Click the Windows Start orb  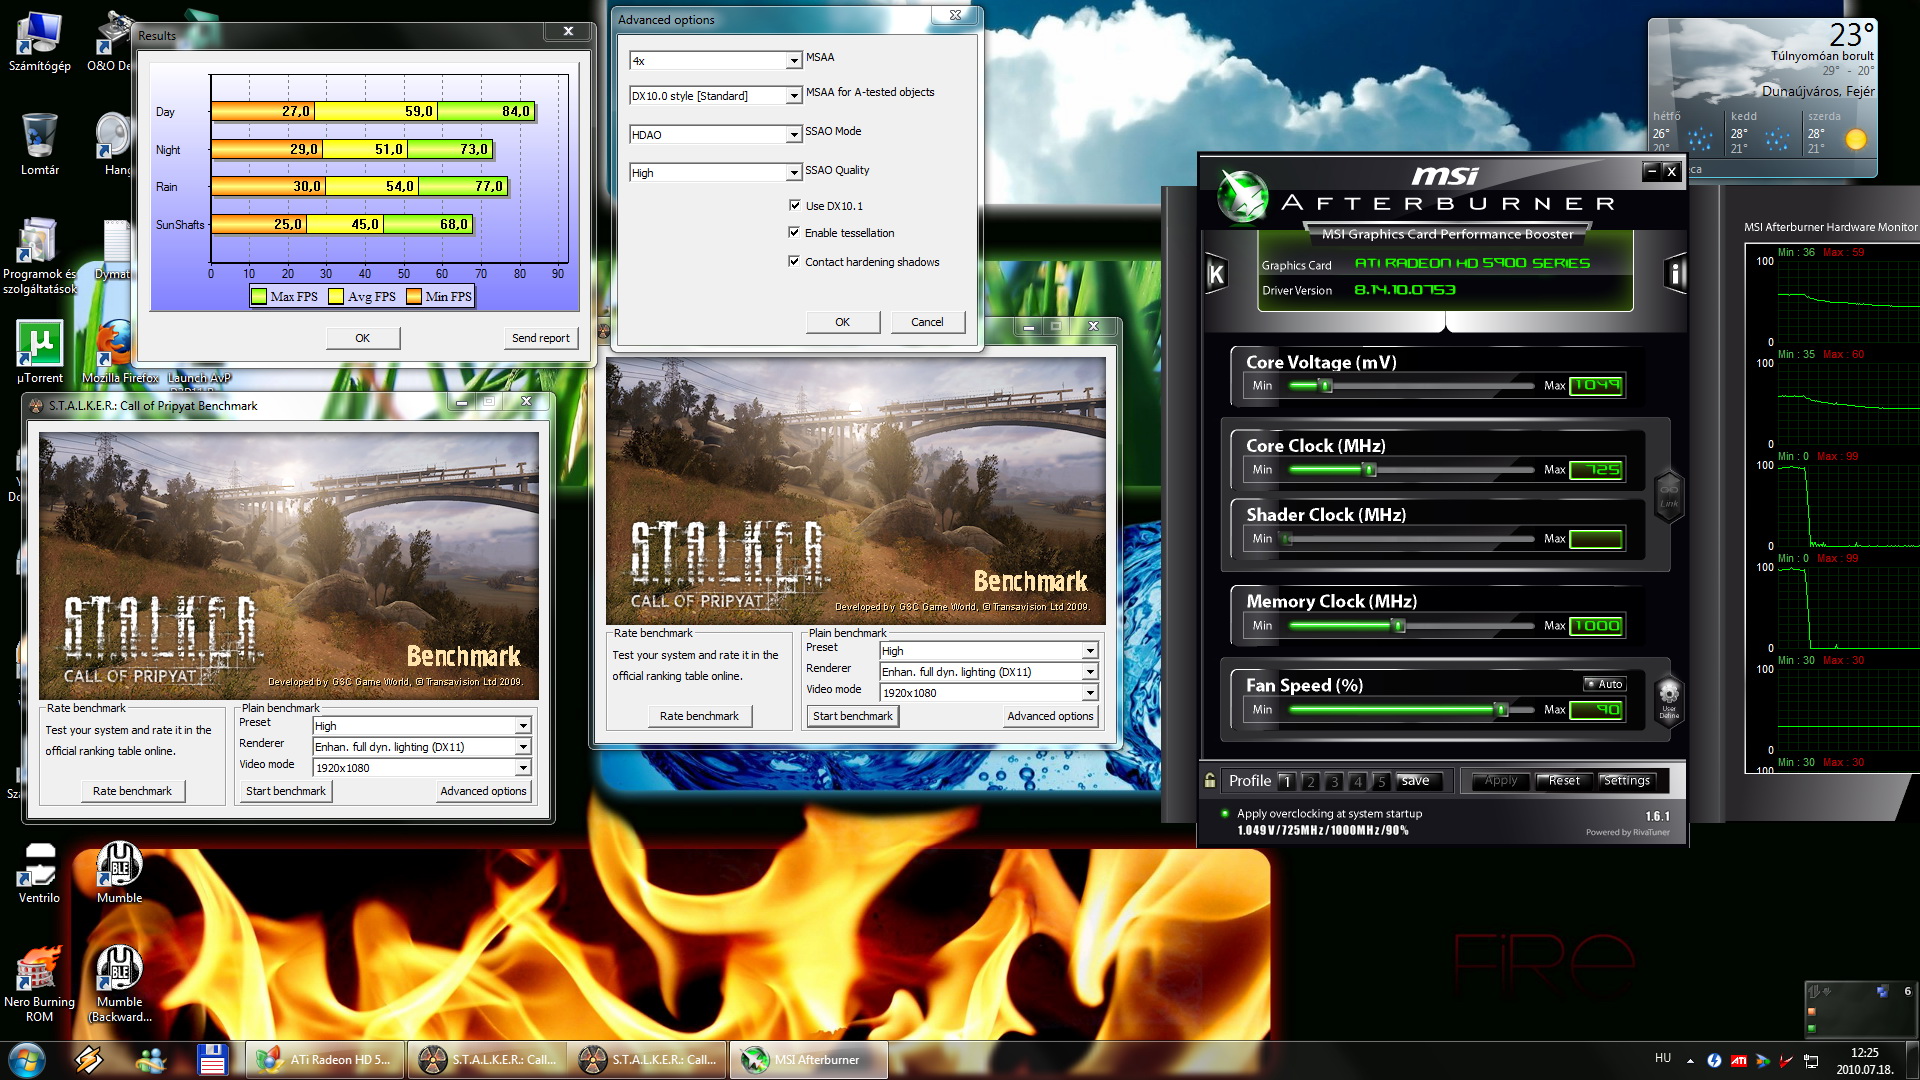click(x=27, y=1060)
